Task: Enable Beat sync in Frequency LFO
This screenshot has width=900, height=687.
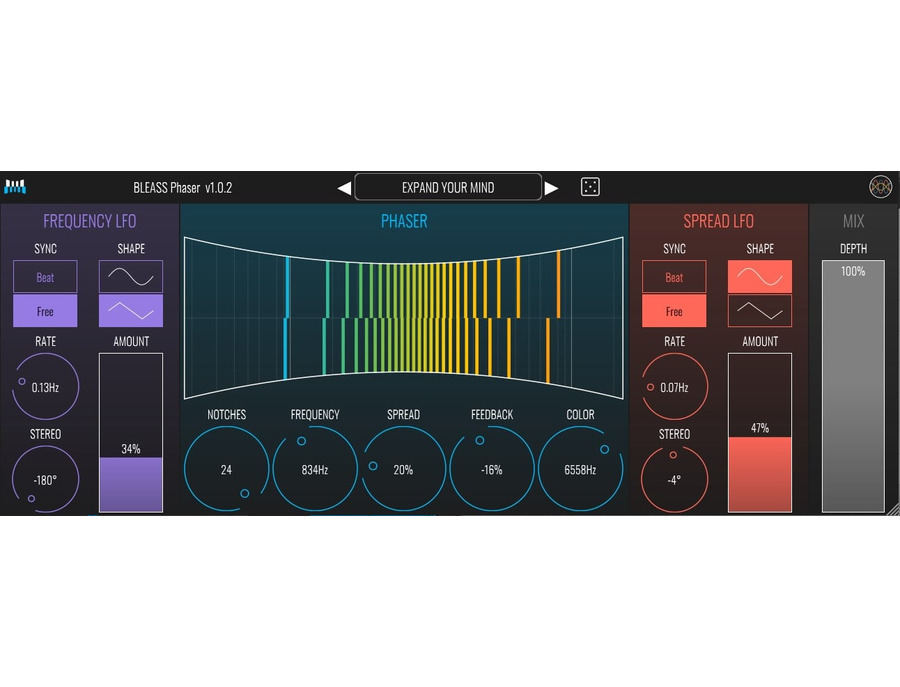Action: 45,277
